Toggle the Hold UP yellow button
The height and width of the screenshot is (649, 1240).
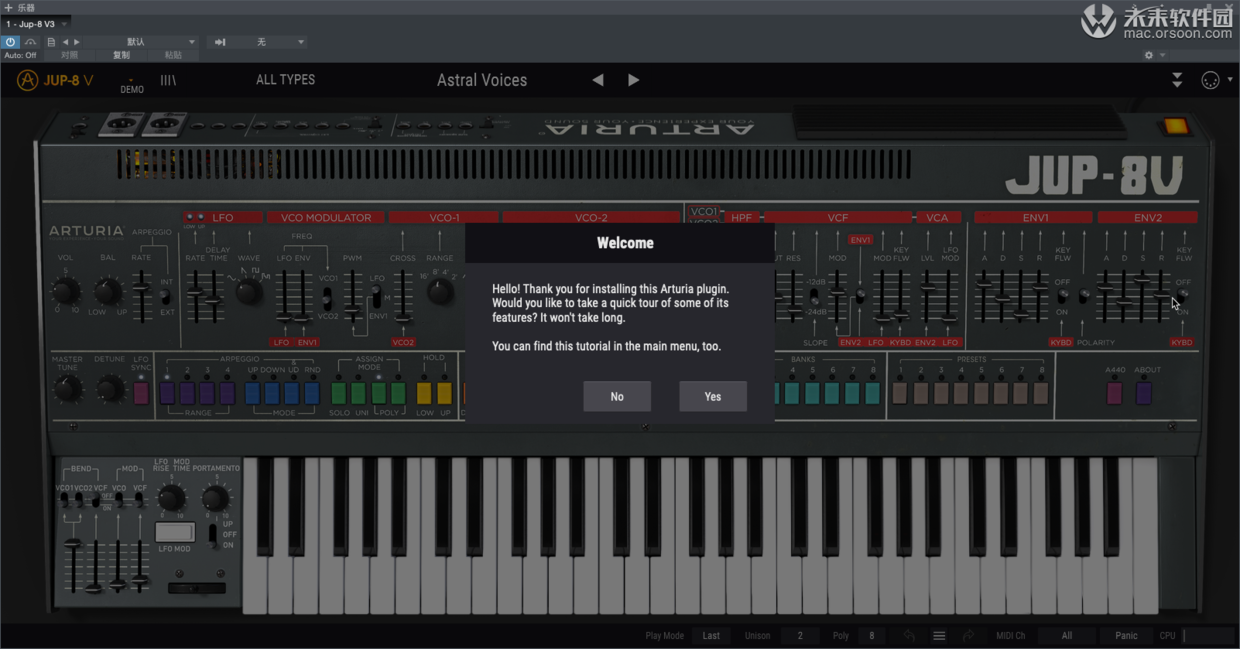click(444, 393)
